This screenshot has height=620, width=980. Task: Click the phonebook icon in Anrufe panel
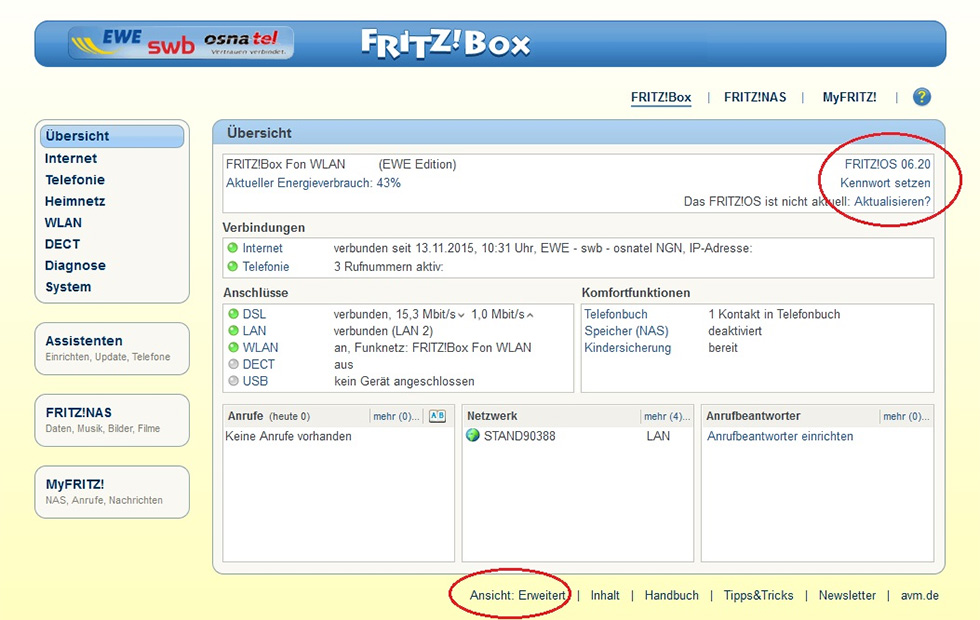[437, 416]
